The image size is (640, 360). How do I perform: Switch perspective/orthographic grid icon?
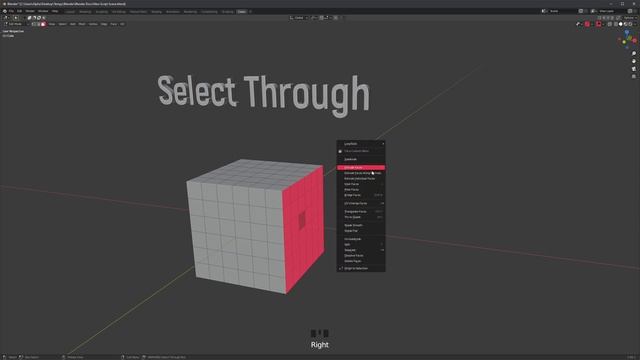pyautogui.click(x=634, y=76)
